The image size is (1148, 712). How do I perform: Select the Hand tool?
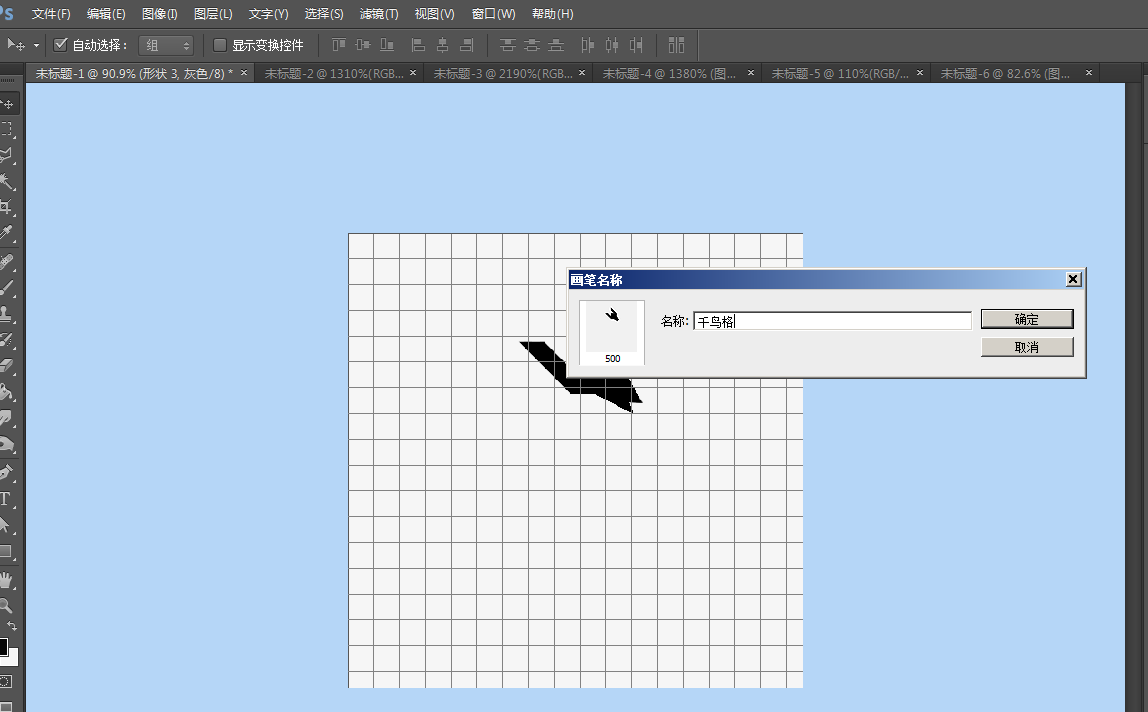pyautogui.click(x=7, y=580)
